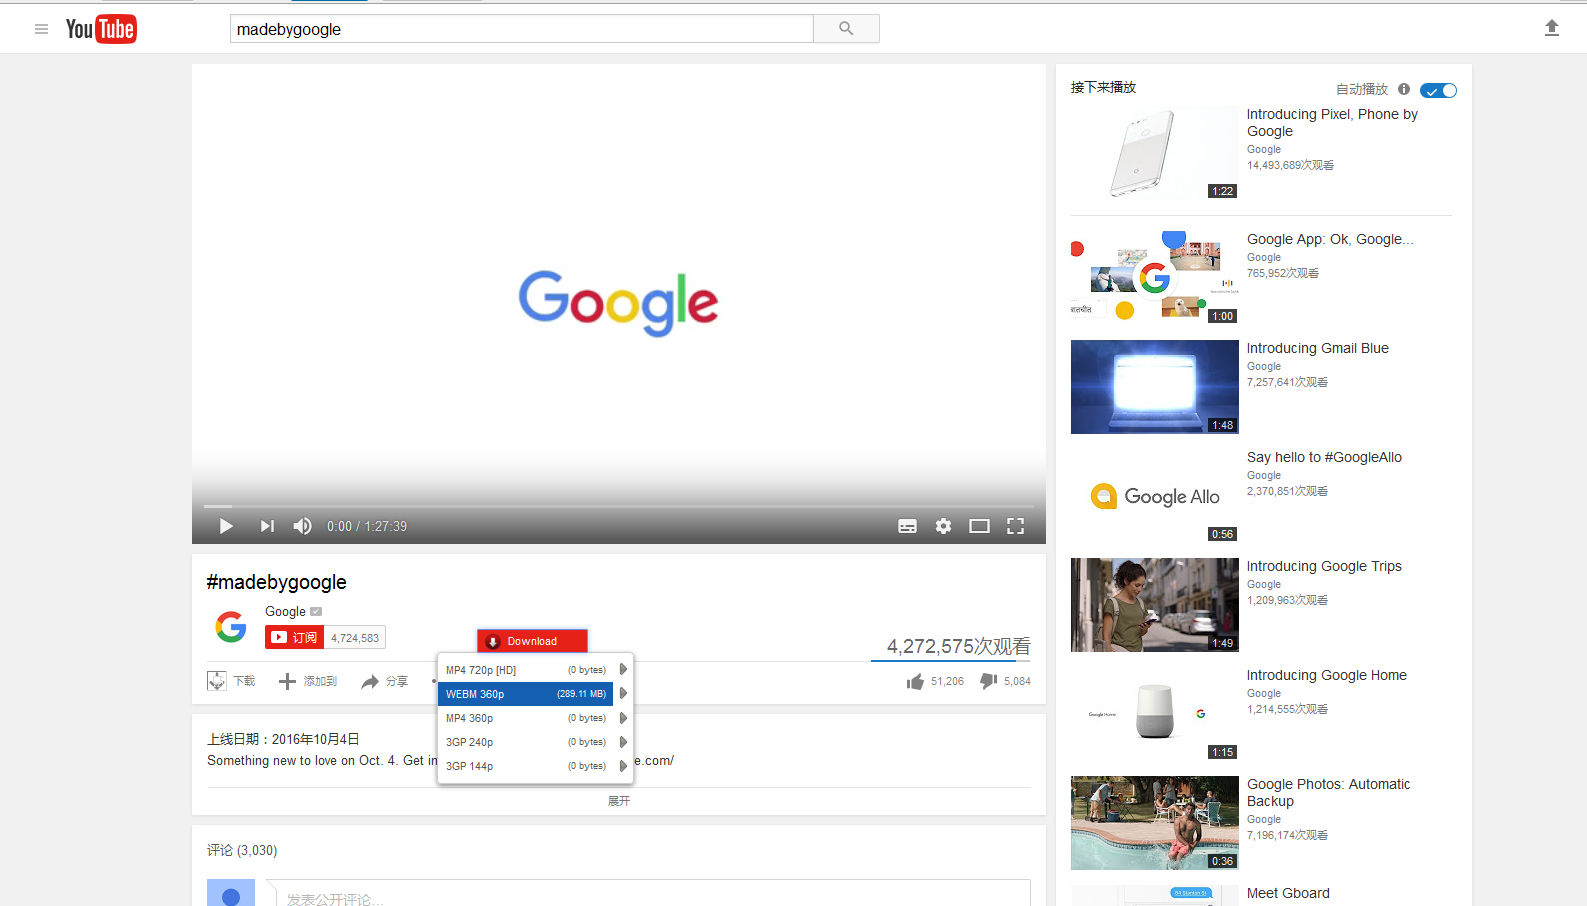Screen dimensions: 1587x906
Task: Open Google Allo video thumbnail
Action: tap(1154, 496)
